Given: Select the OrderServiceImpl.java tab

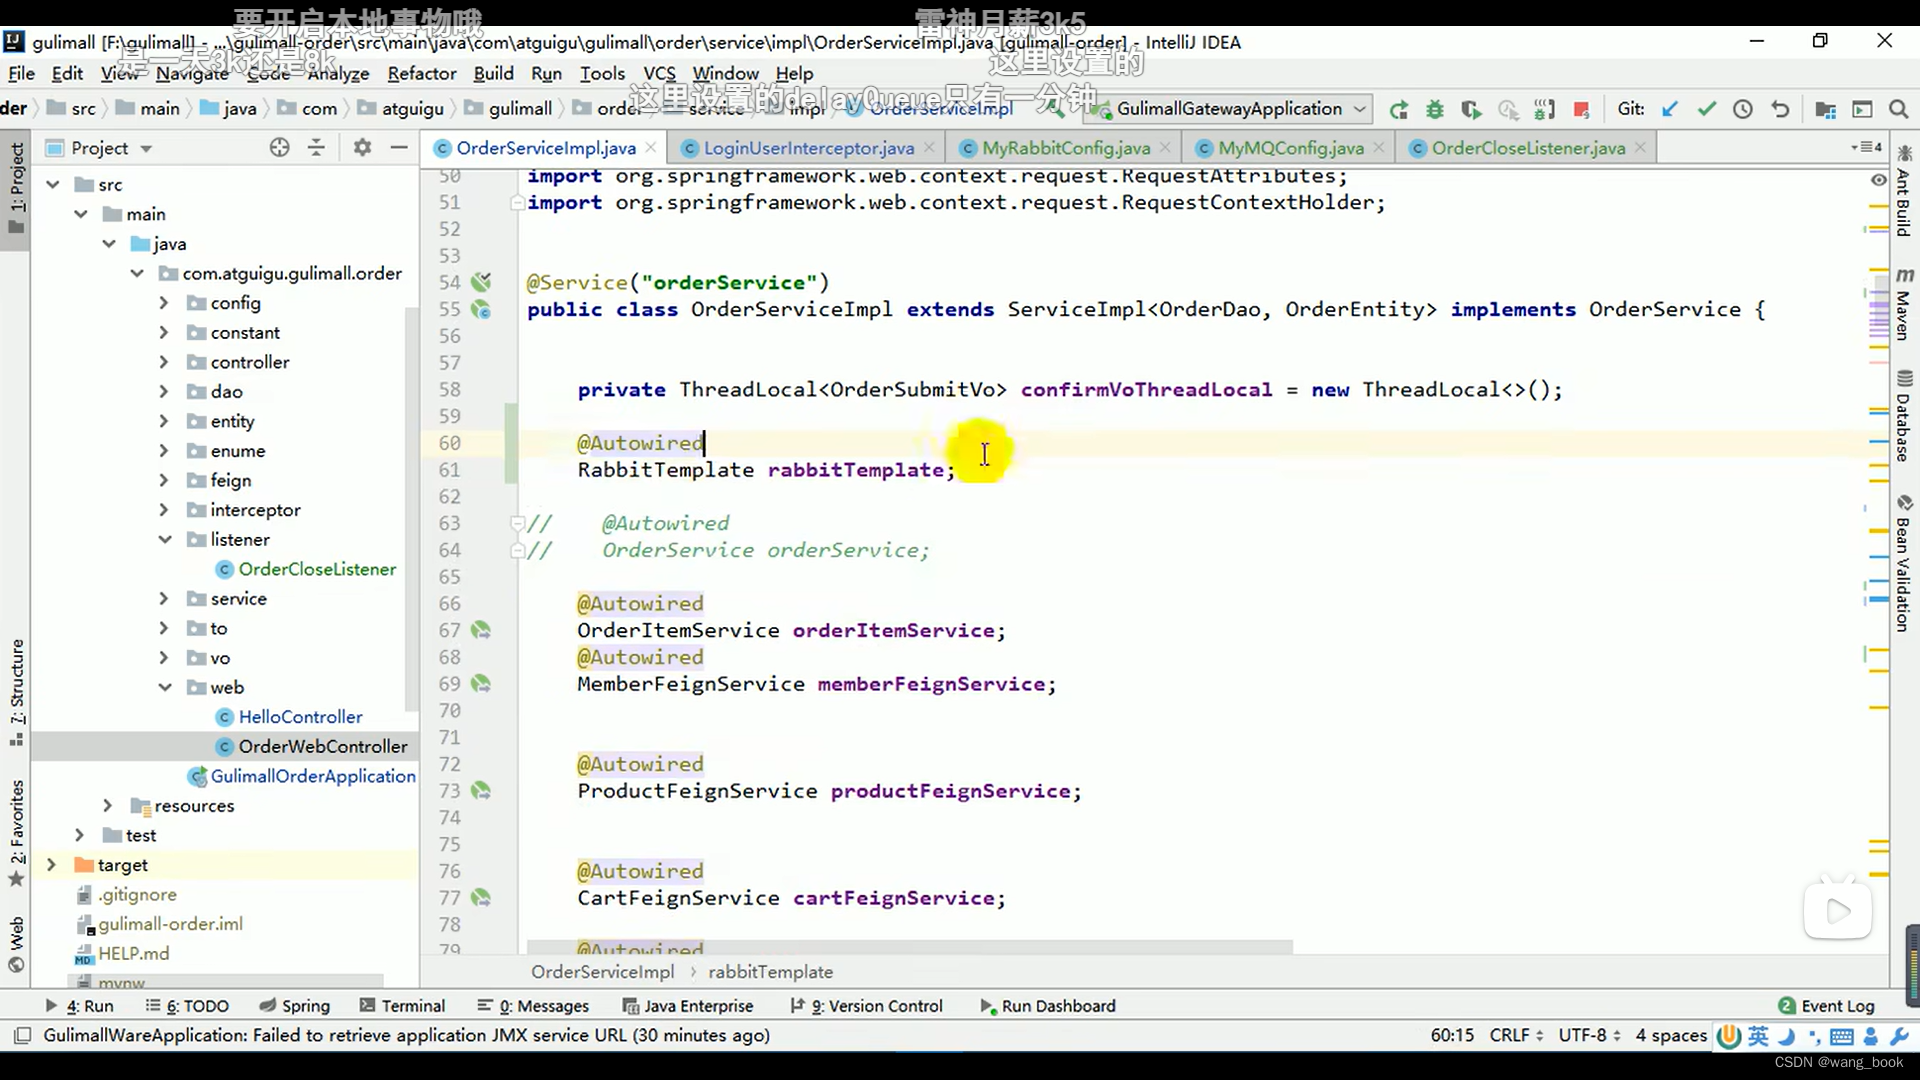Looking at the screenshot, I should pyautogui.click(x=545, y=148).
